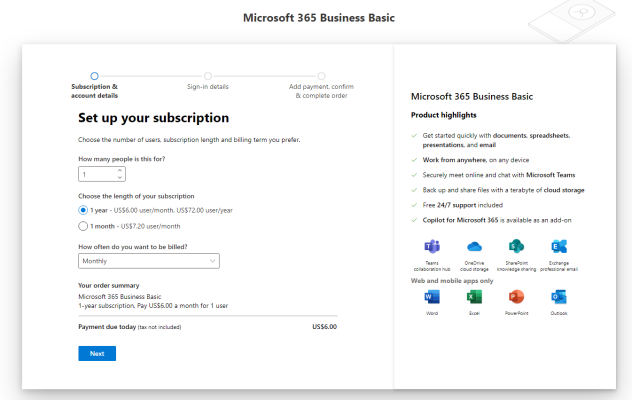The image size is (632, 400).
Task: Click 'How many people is this for?' label
Action: tap(122, 159)
